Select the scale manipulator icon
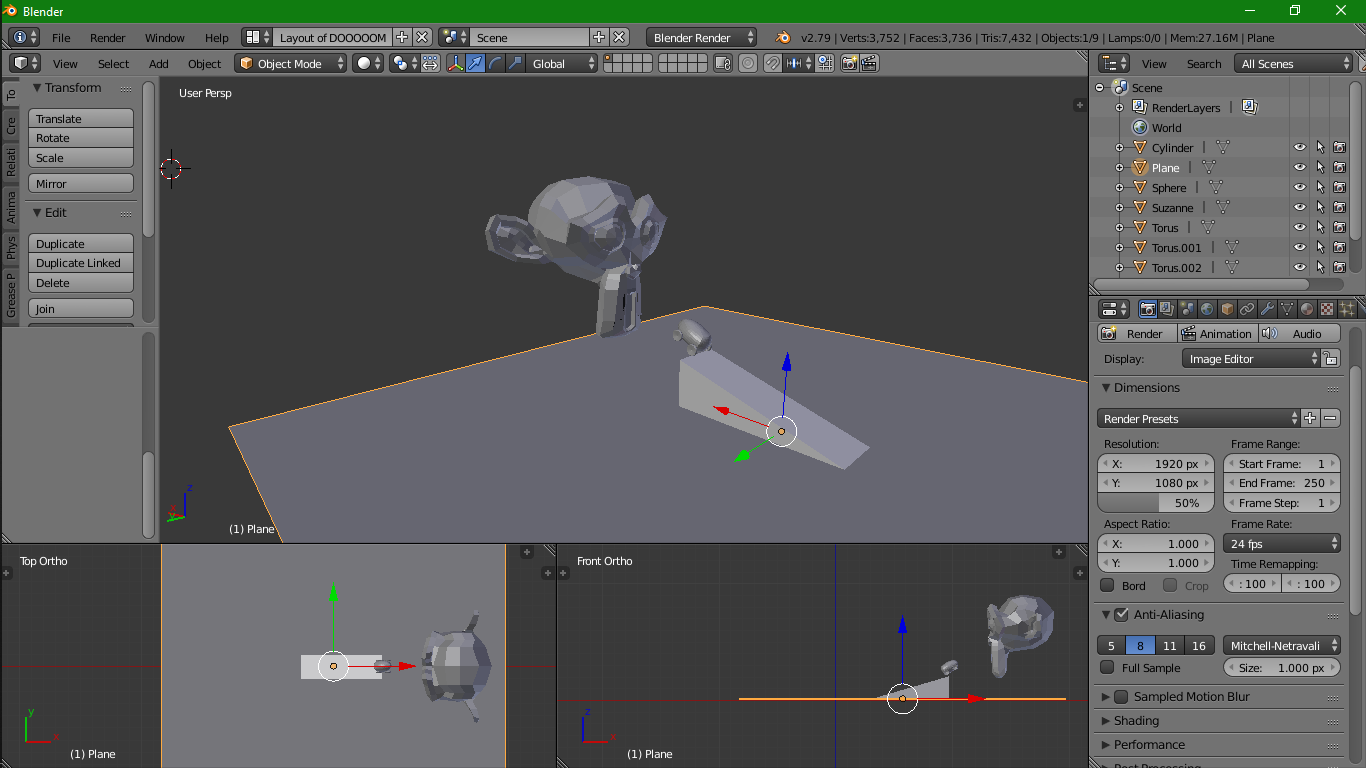 click(516, 63)
